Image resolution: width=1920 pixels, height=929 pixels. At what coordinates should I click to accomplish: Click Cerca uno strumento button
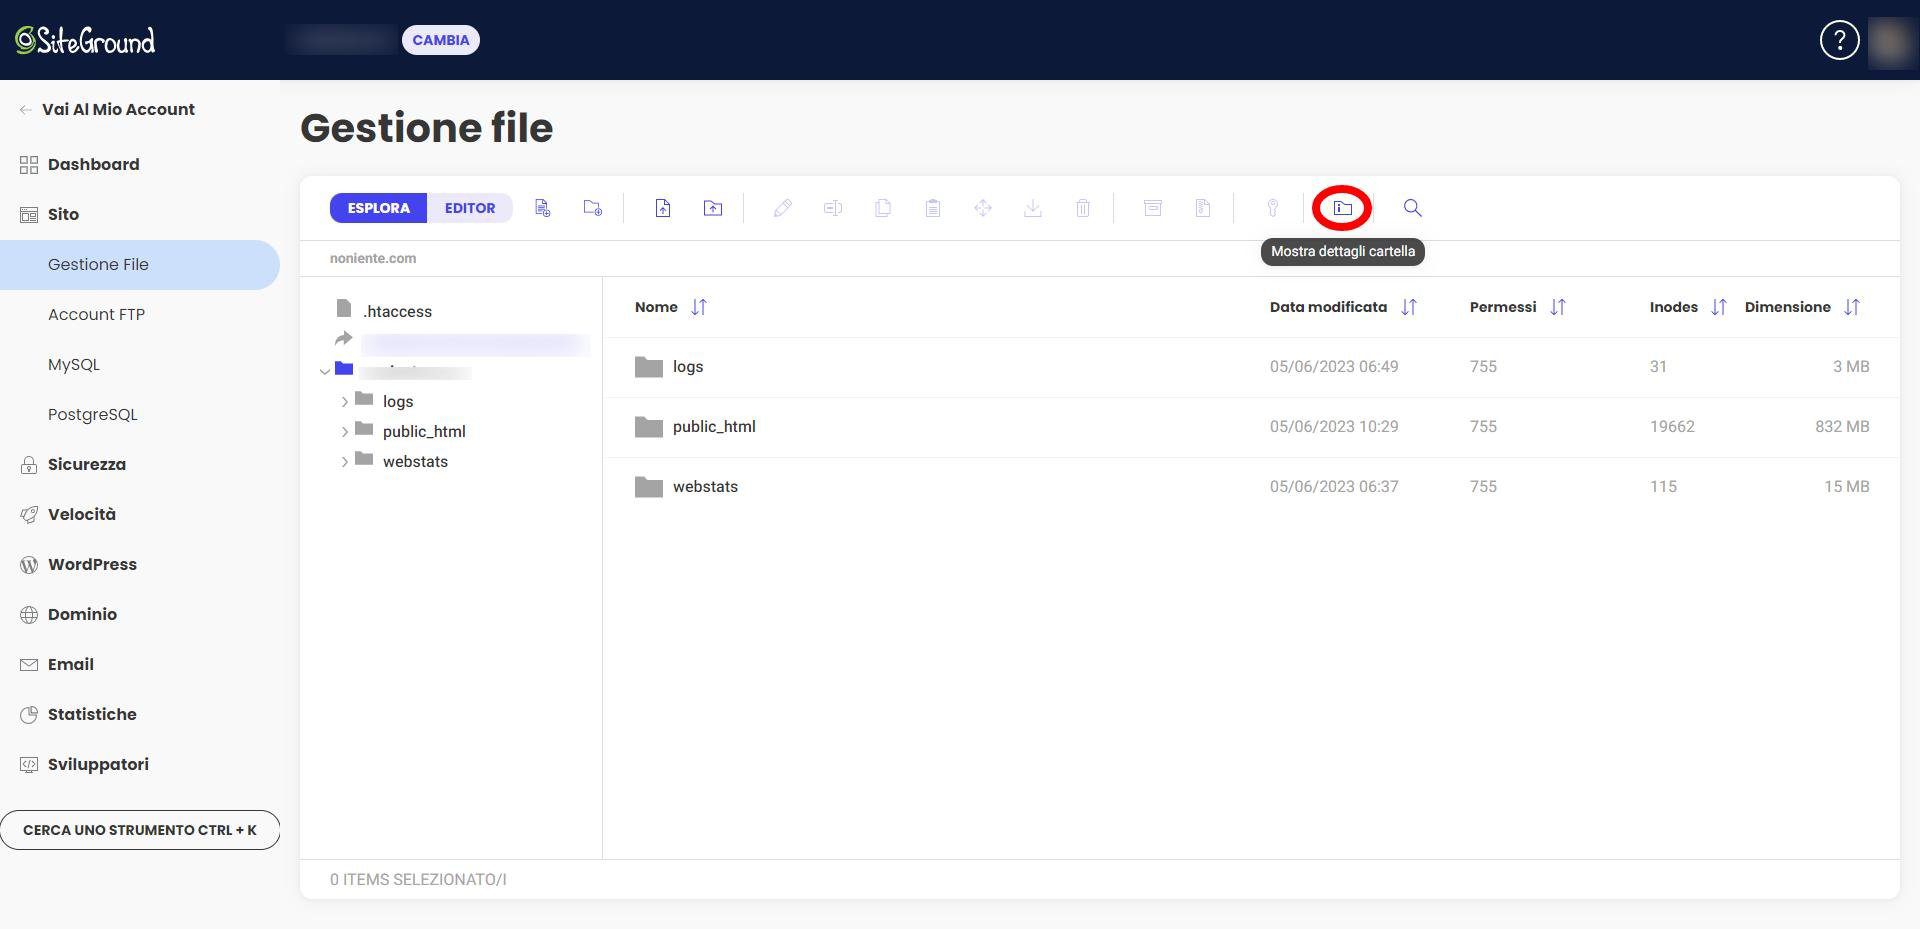click(x=140, y=830)
